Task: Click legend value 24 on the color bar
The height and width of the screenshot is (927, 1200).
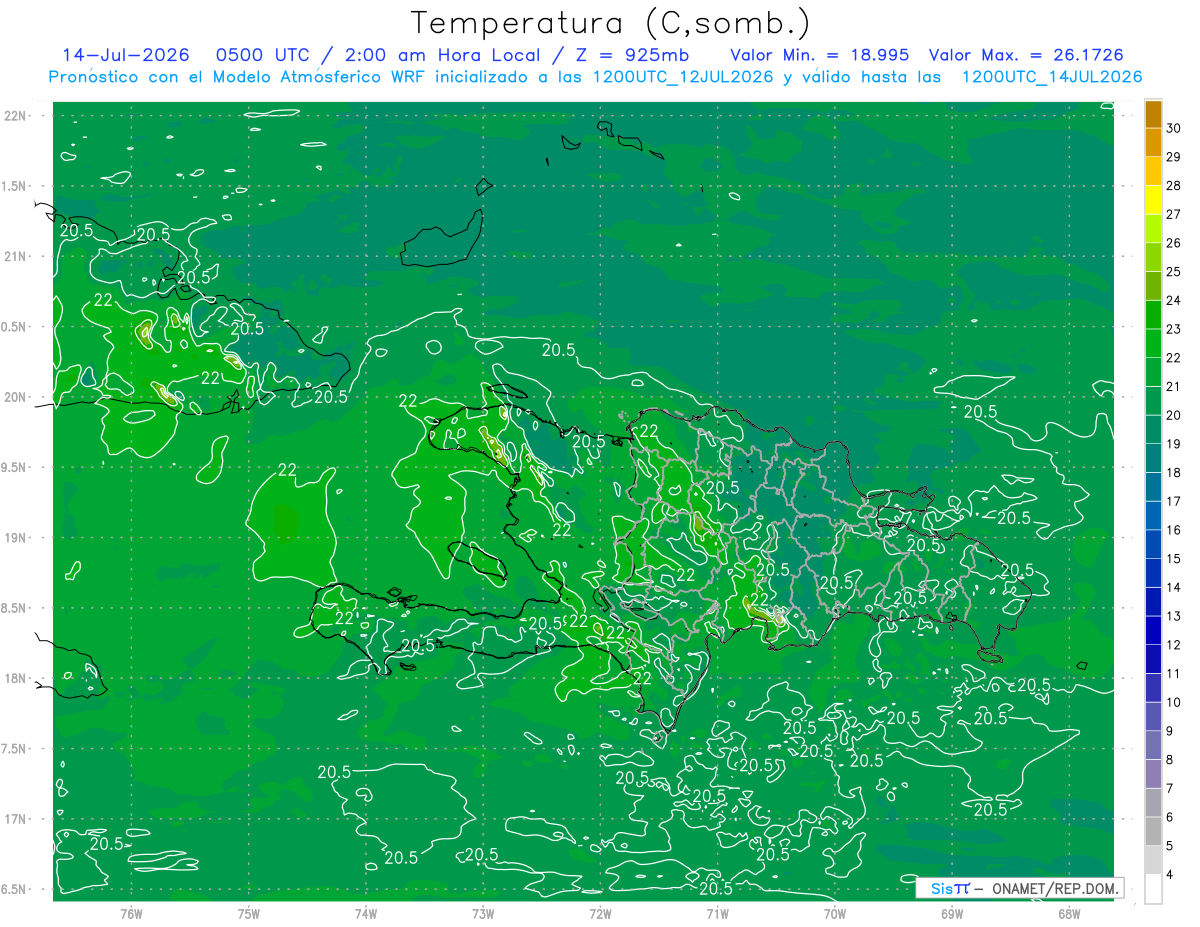Action: pos(1174,301)
